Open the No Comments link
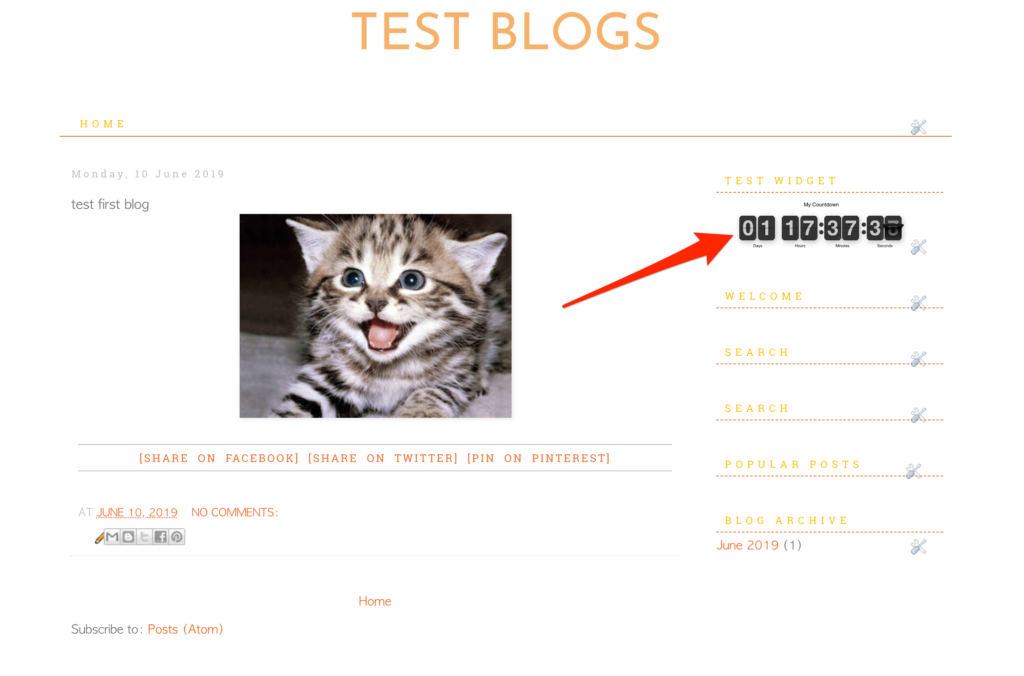 [234, 512]
